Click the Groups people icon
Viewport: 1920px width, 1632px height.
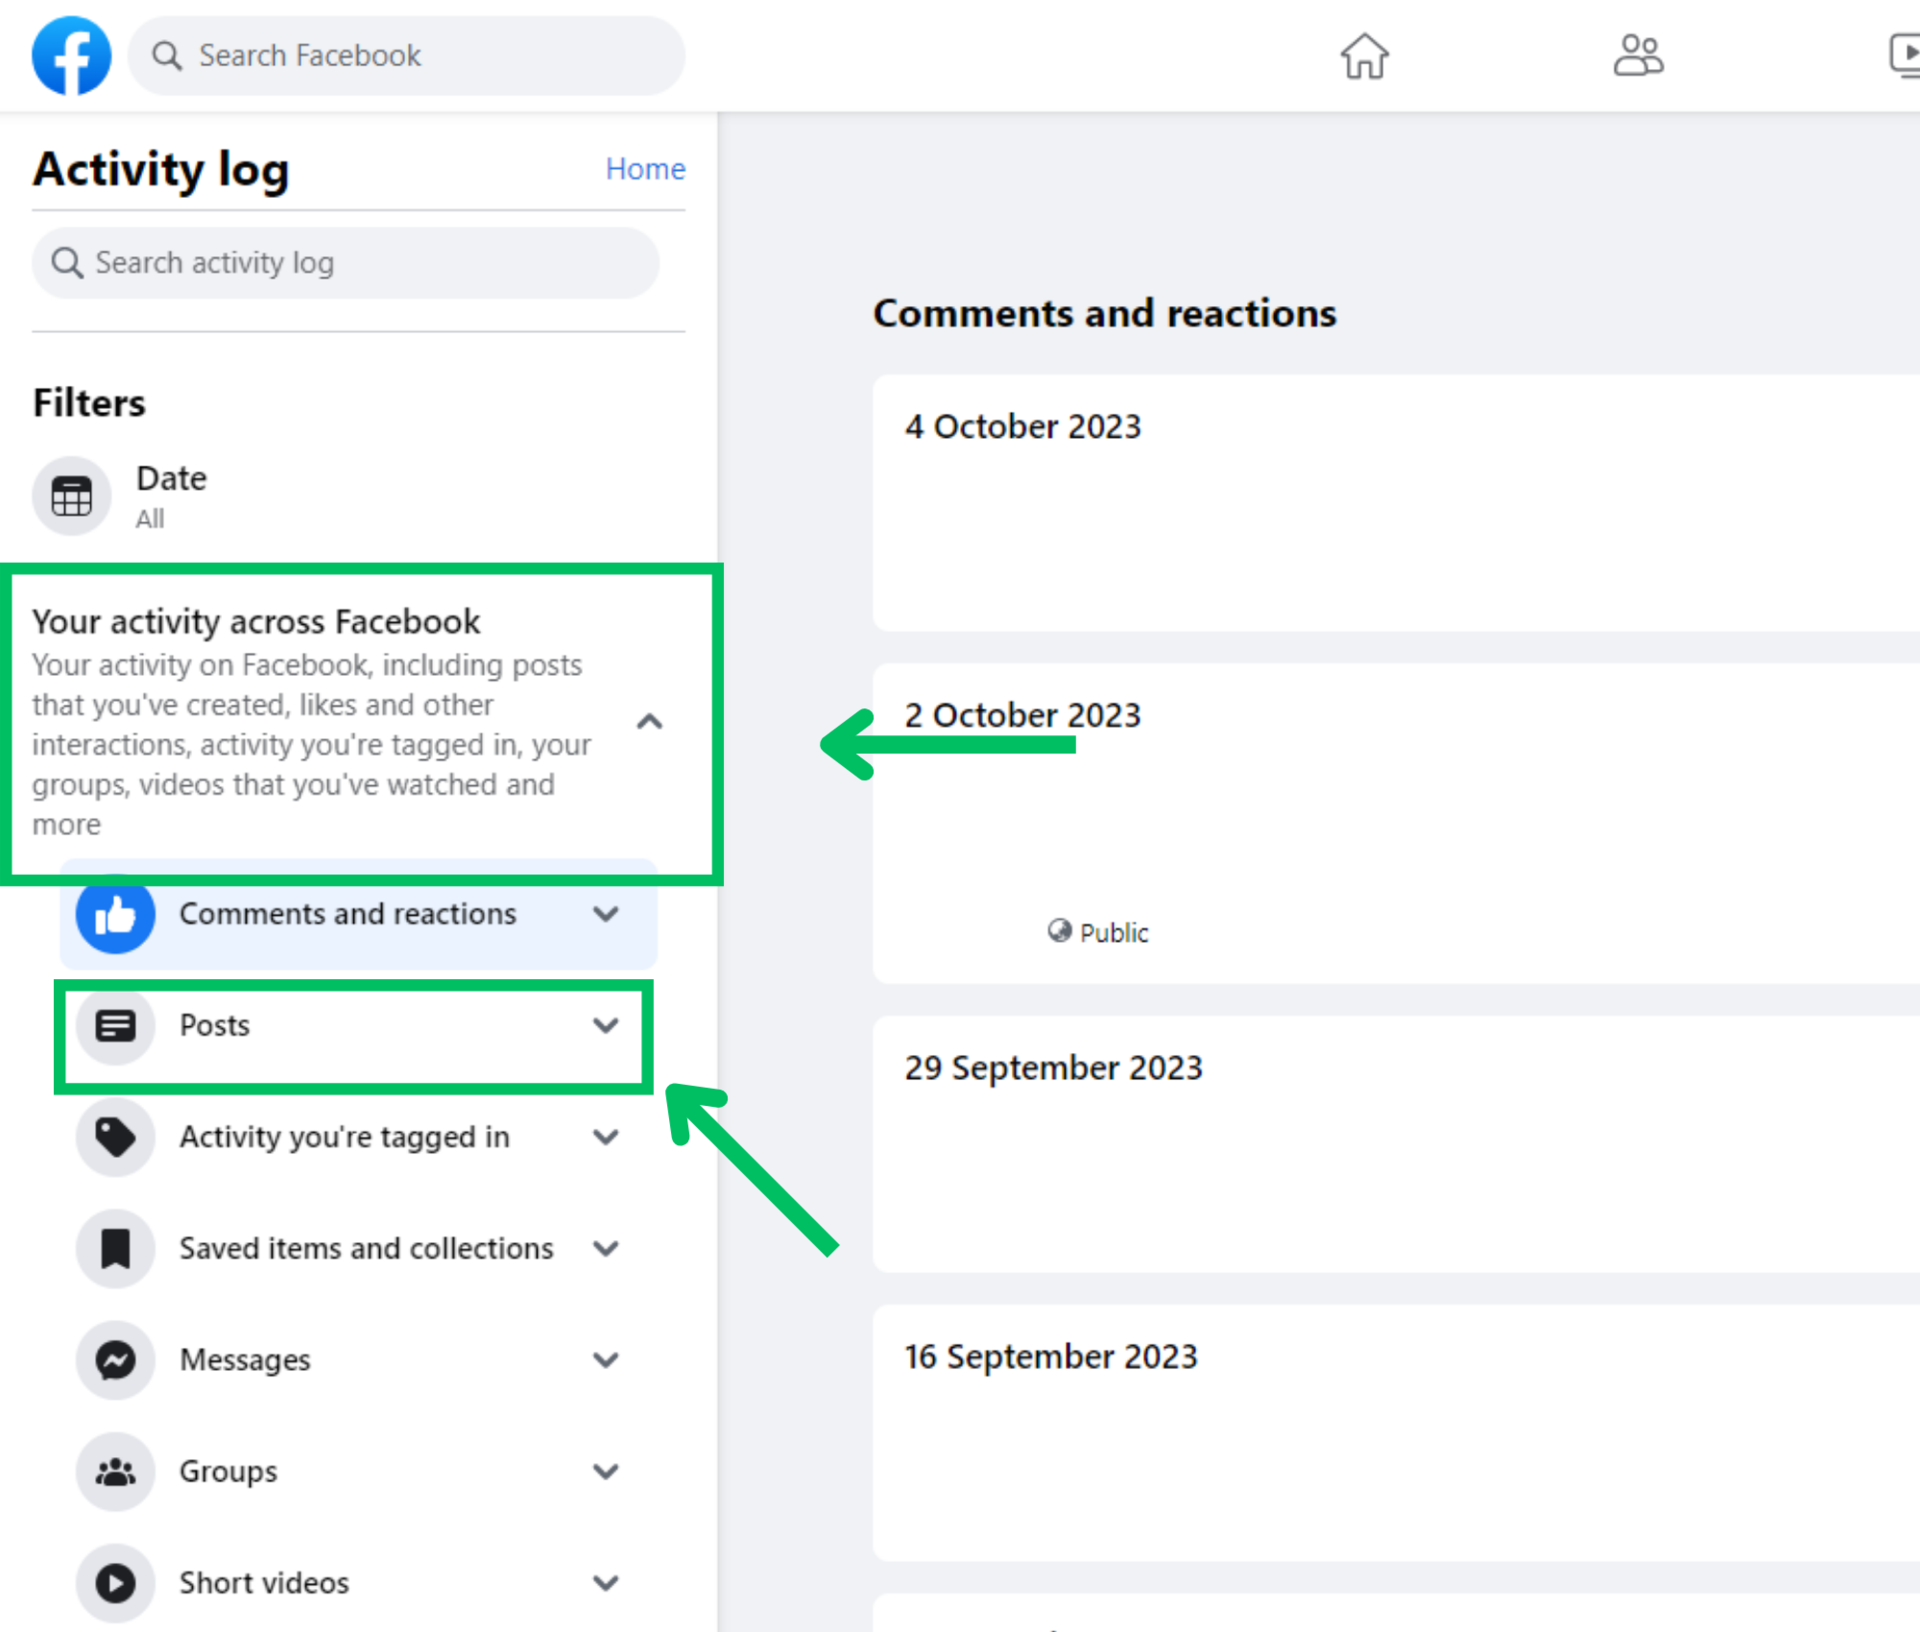click(x=115, y=1471)
